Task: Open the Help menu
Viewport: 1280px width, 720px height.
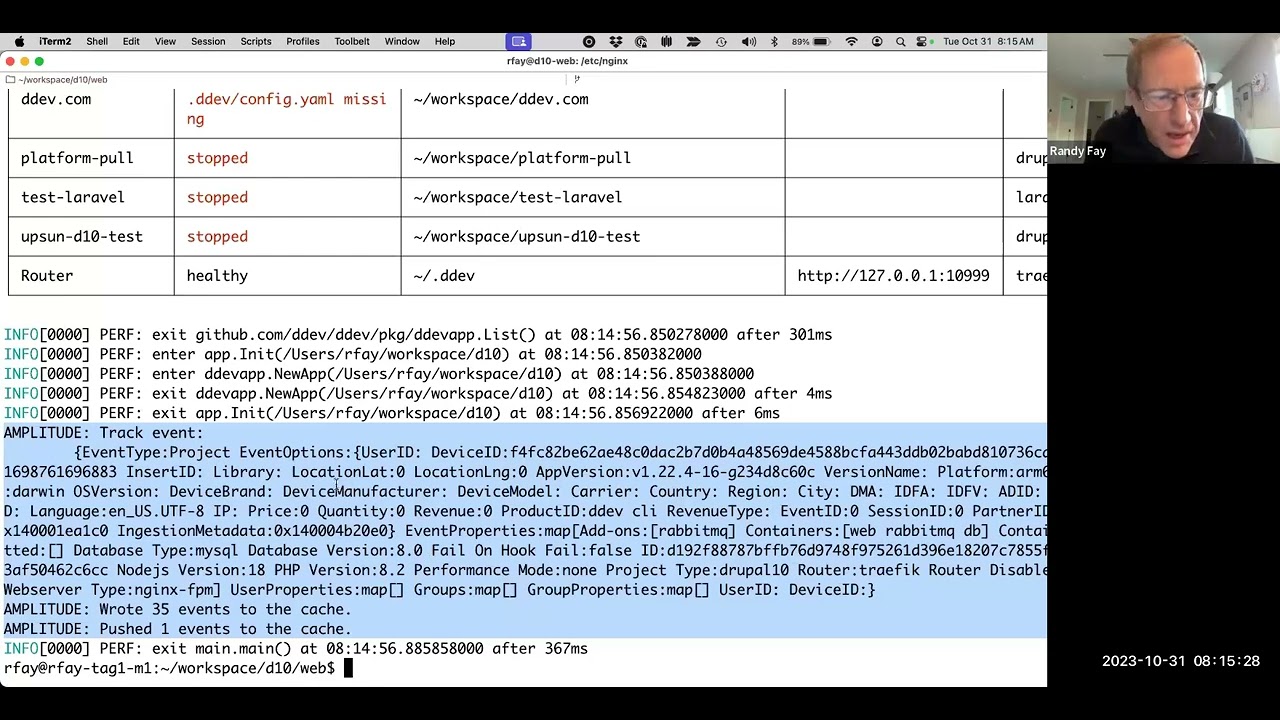Action: tap(445, 42)
